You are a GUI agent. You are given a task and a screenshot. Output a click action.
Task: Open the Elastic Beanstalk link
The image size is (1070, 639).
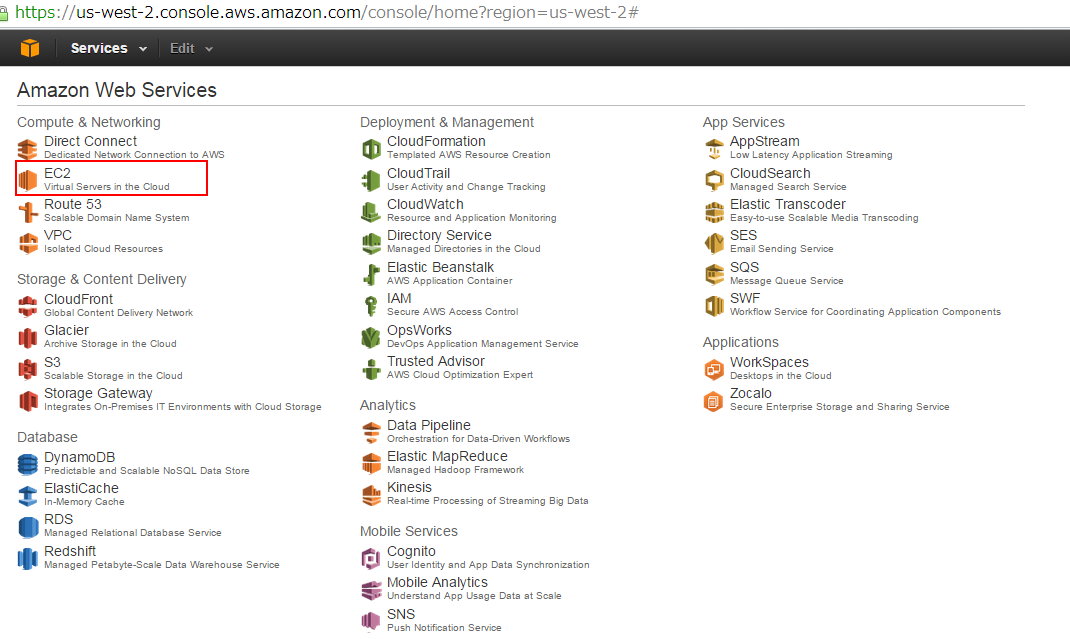(x=440, y=267)
